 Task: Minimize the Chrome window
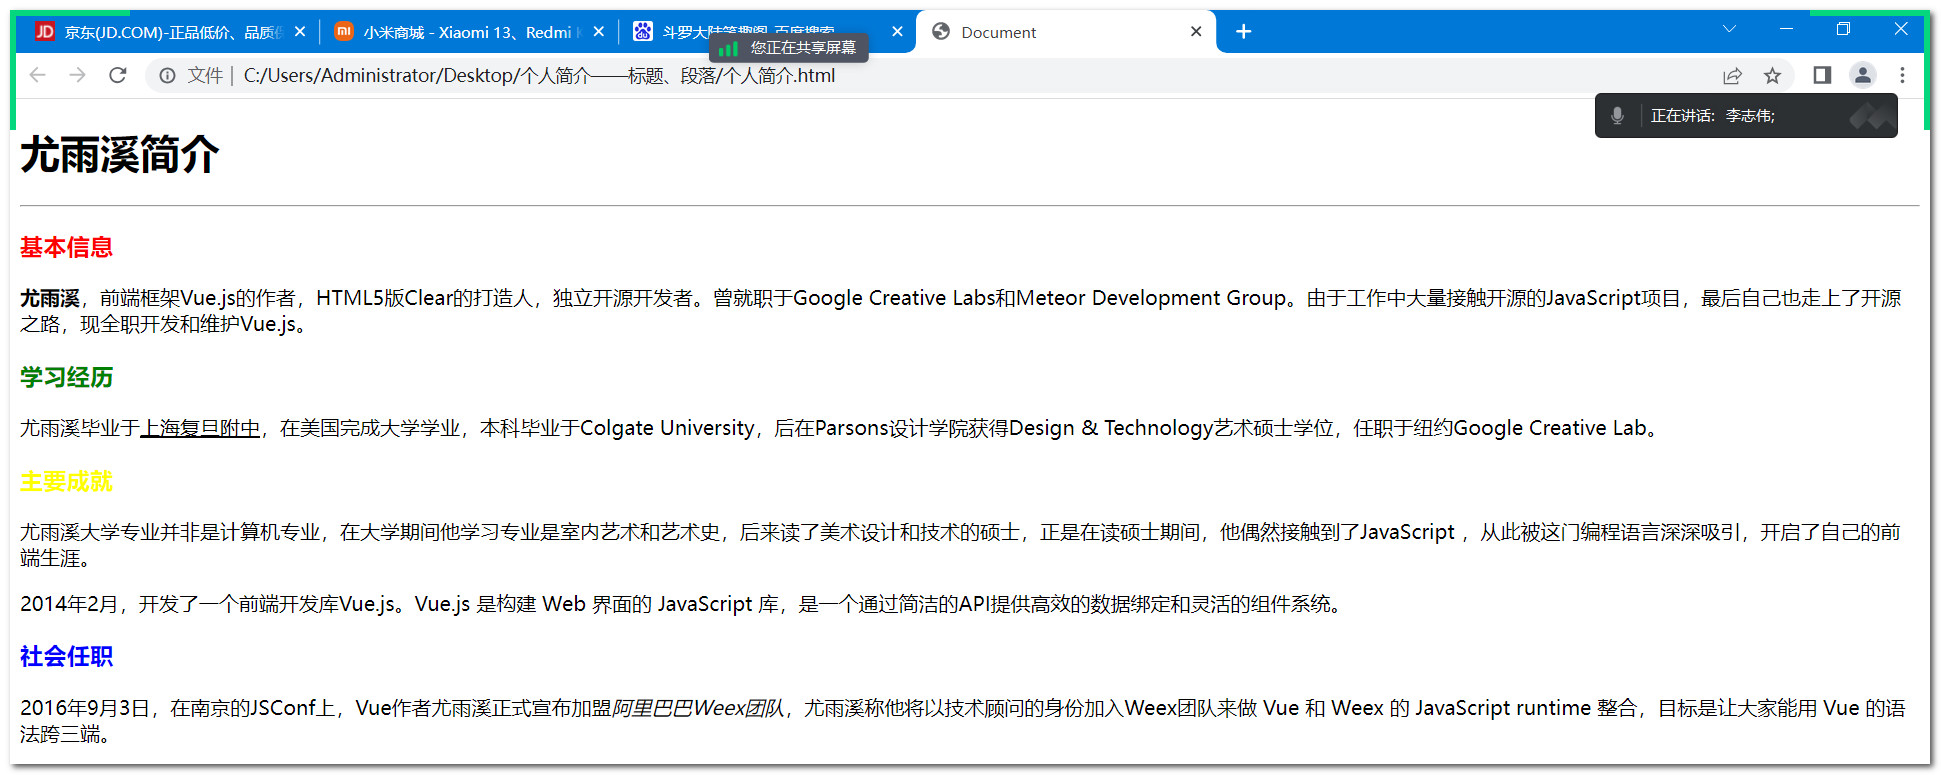click(1786, 29)
